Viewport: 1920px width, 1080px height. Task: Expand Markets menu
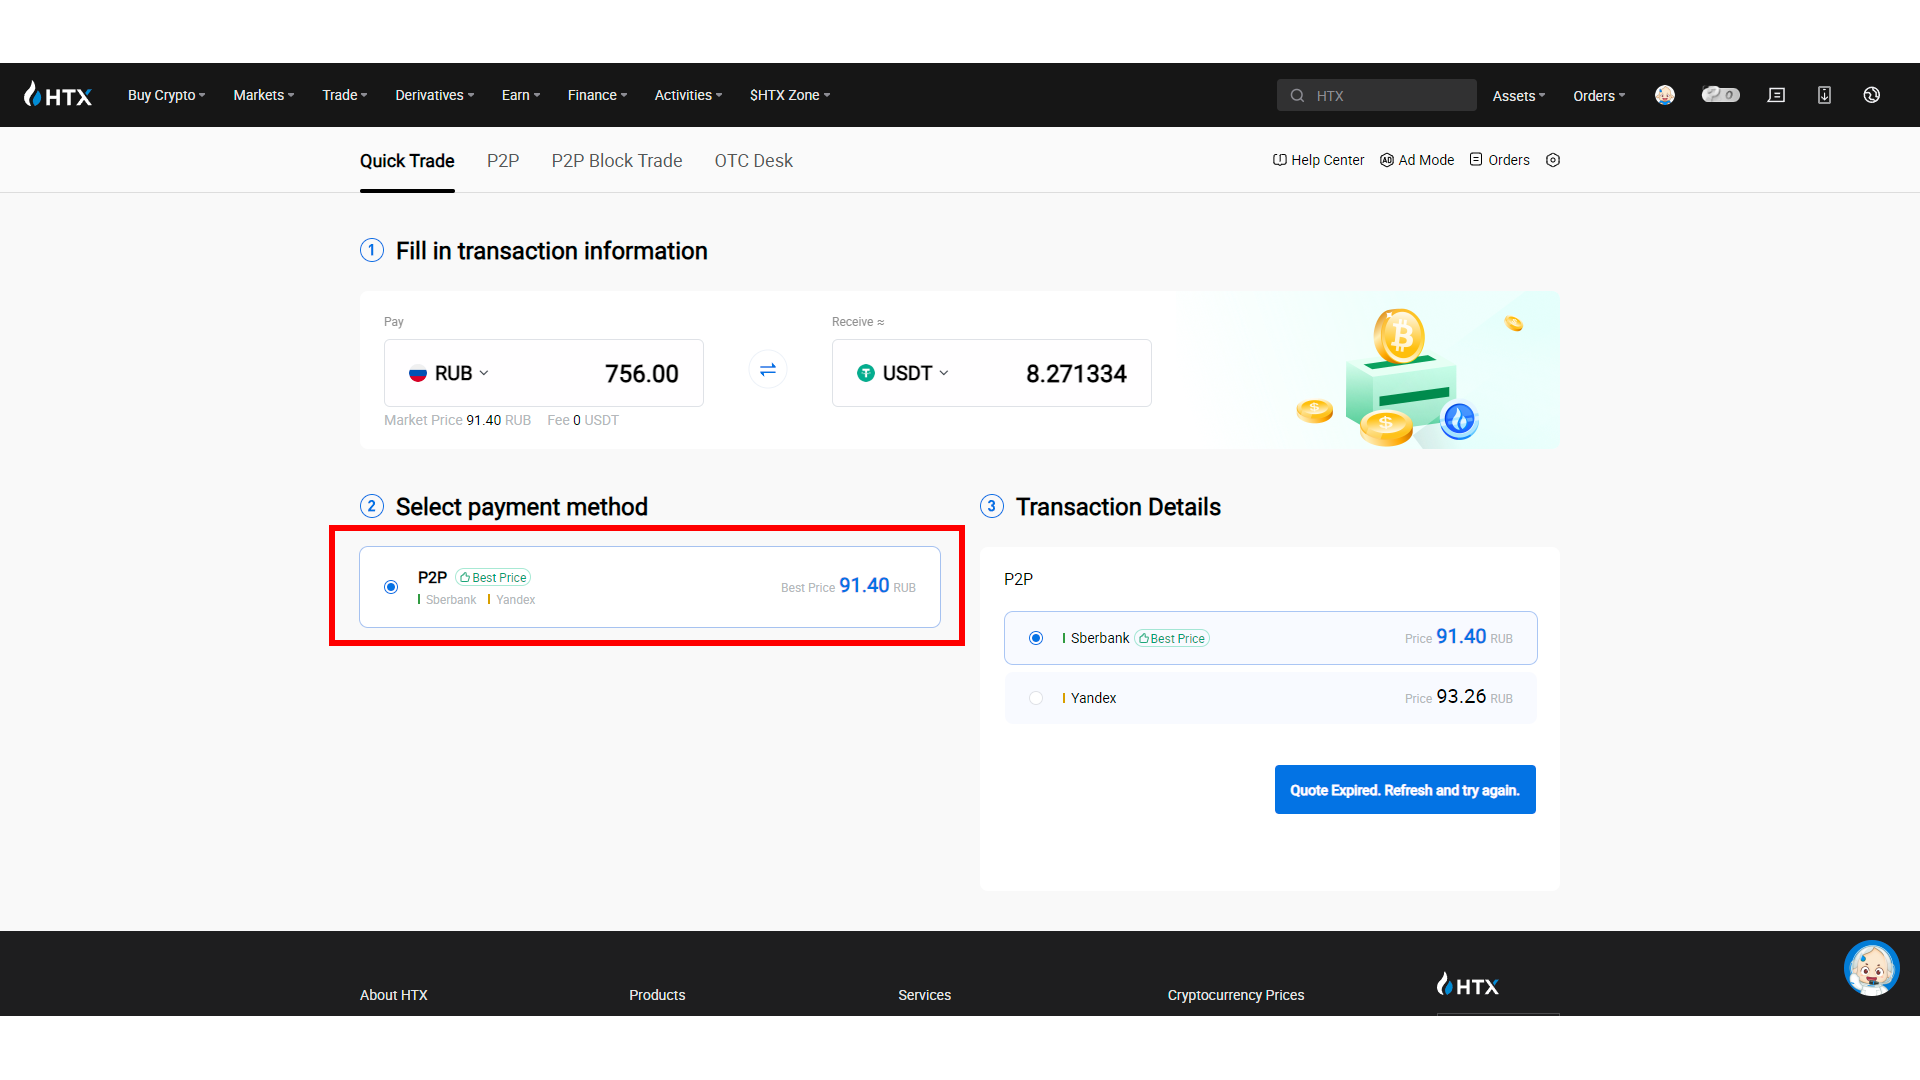(x=264, y=95)
